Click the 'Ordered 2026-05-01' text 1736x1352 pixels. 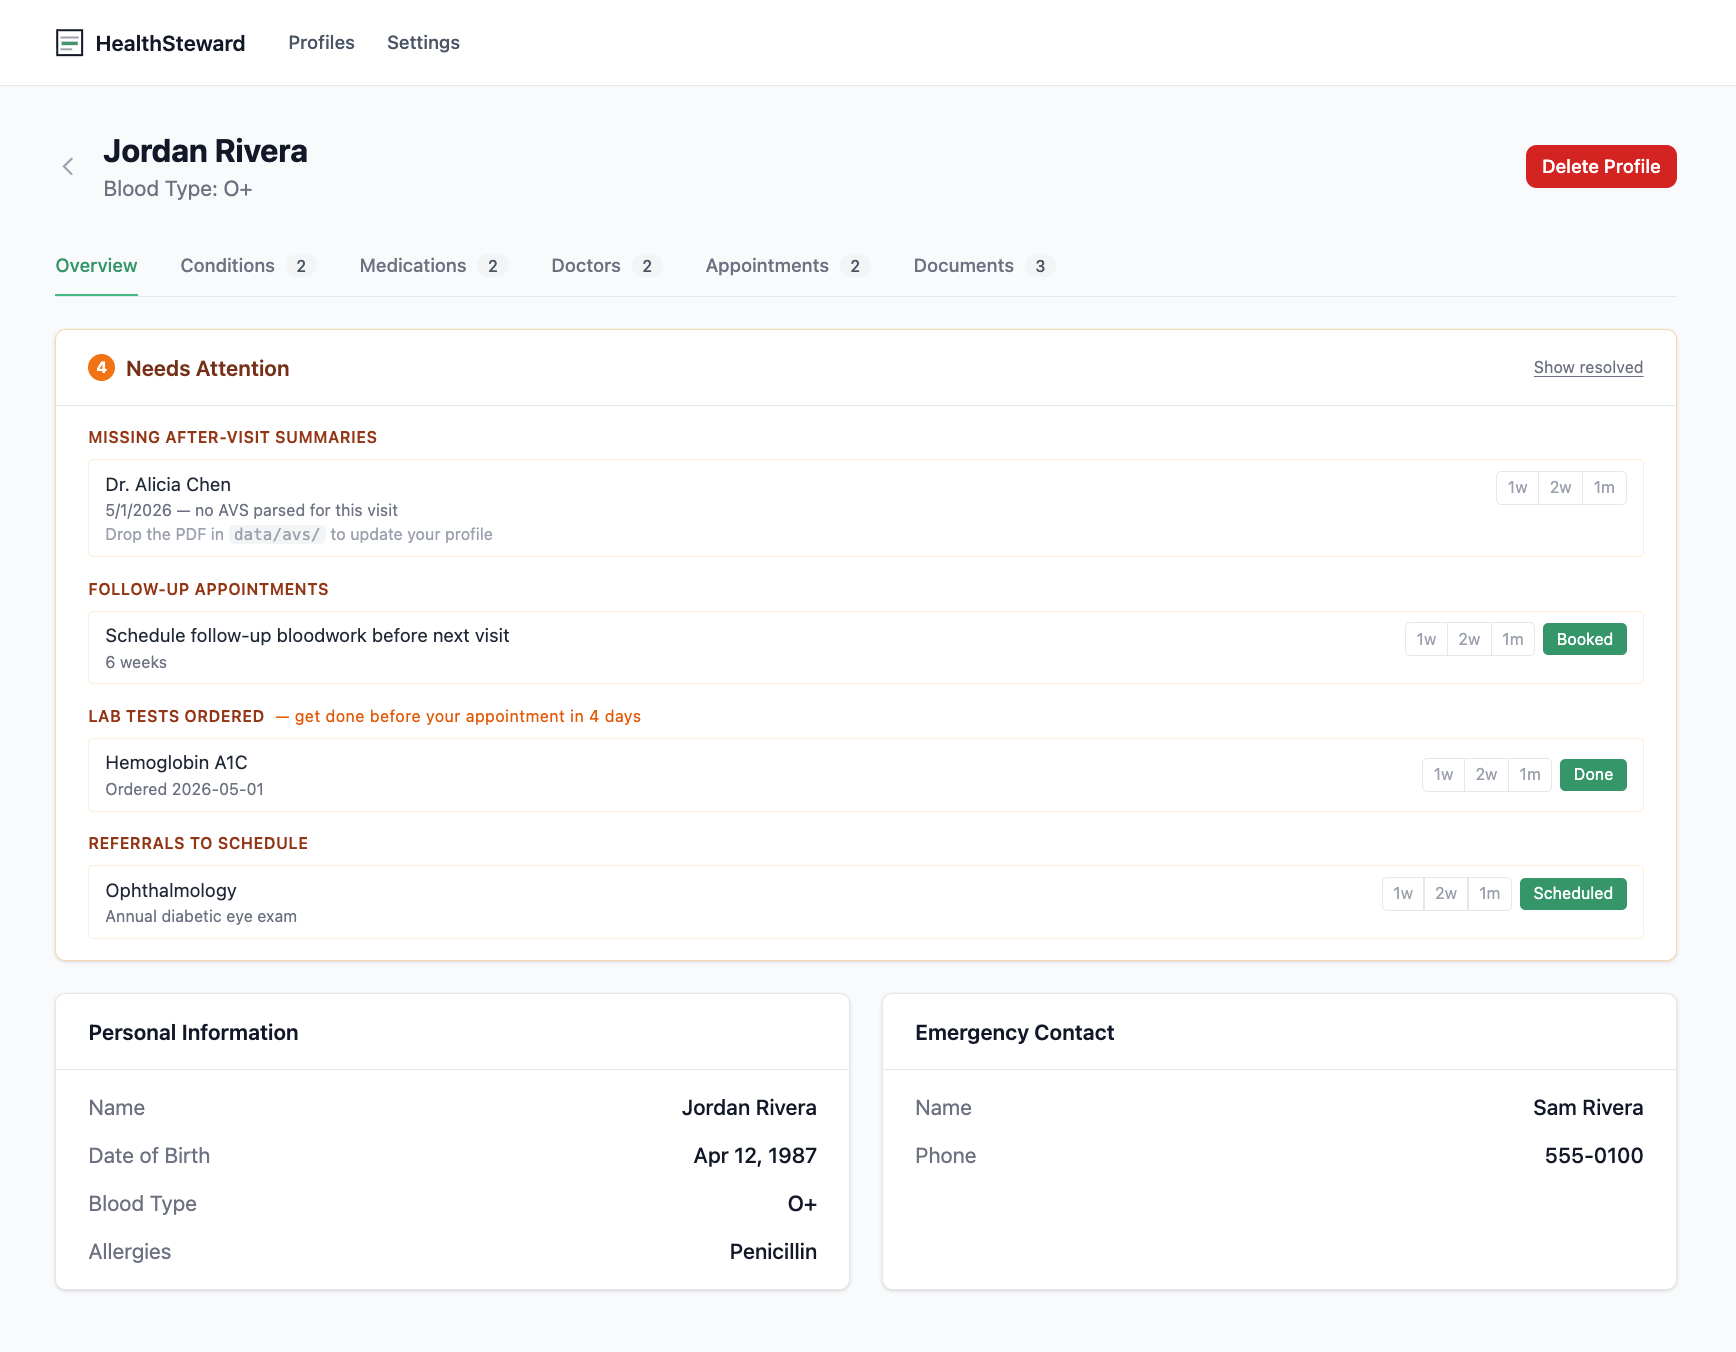point(185,790)
